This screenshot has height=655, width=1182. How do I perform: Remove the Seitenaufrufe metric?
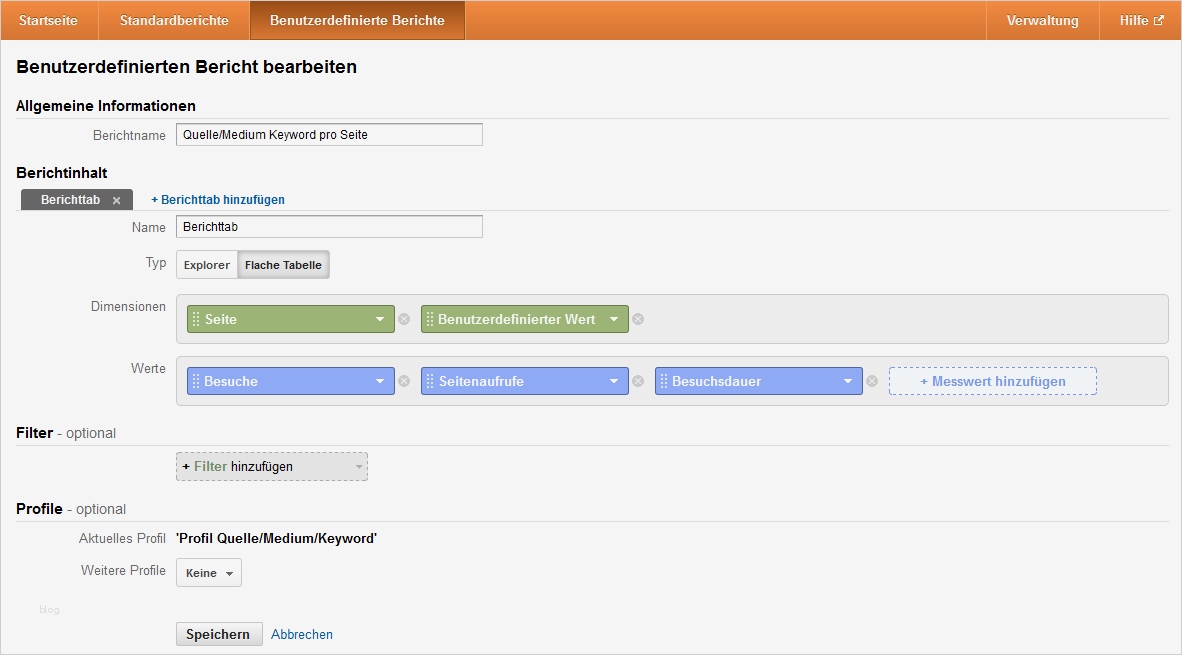(x=638, y=381)
